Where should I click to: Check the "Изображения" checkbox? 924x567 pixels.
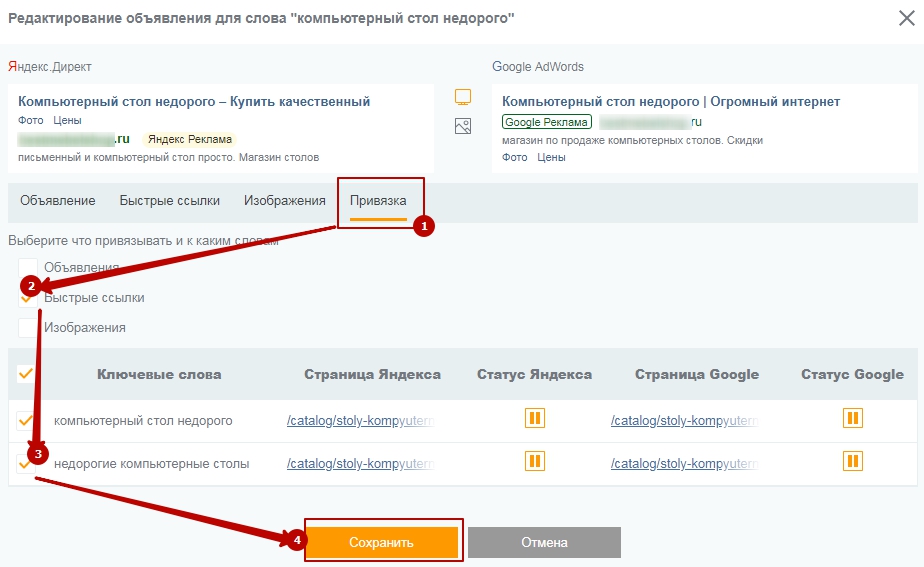pos(27,328)
